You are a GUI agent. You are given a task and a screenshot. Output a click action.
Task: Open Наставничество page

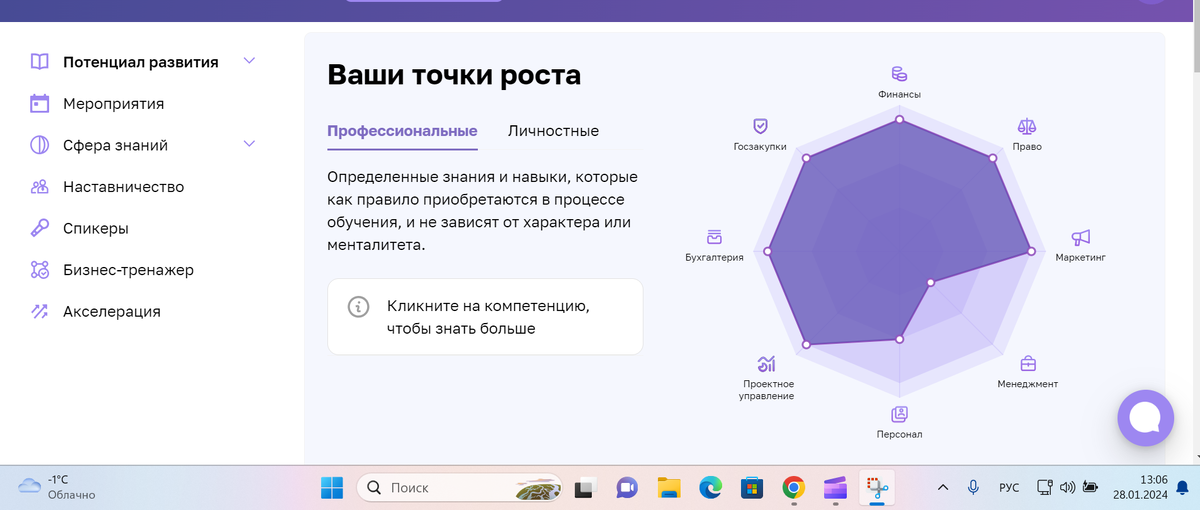point(123,186)
